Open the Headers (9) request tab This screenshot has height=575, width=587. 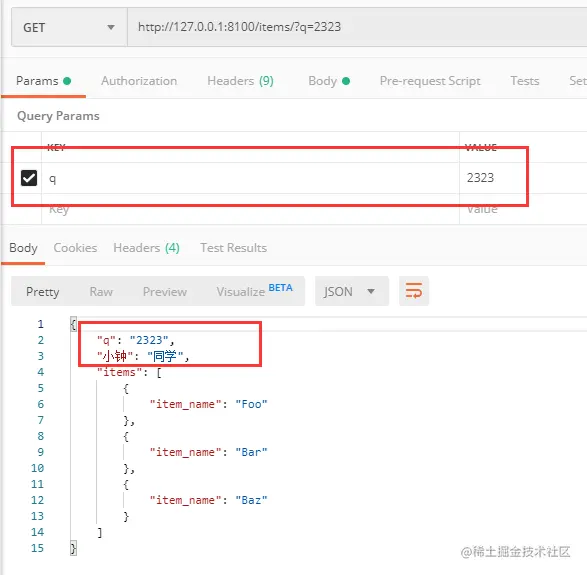pyautogui.click(x=240, y=81)
